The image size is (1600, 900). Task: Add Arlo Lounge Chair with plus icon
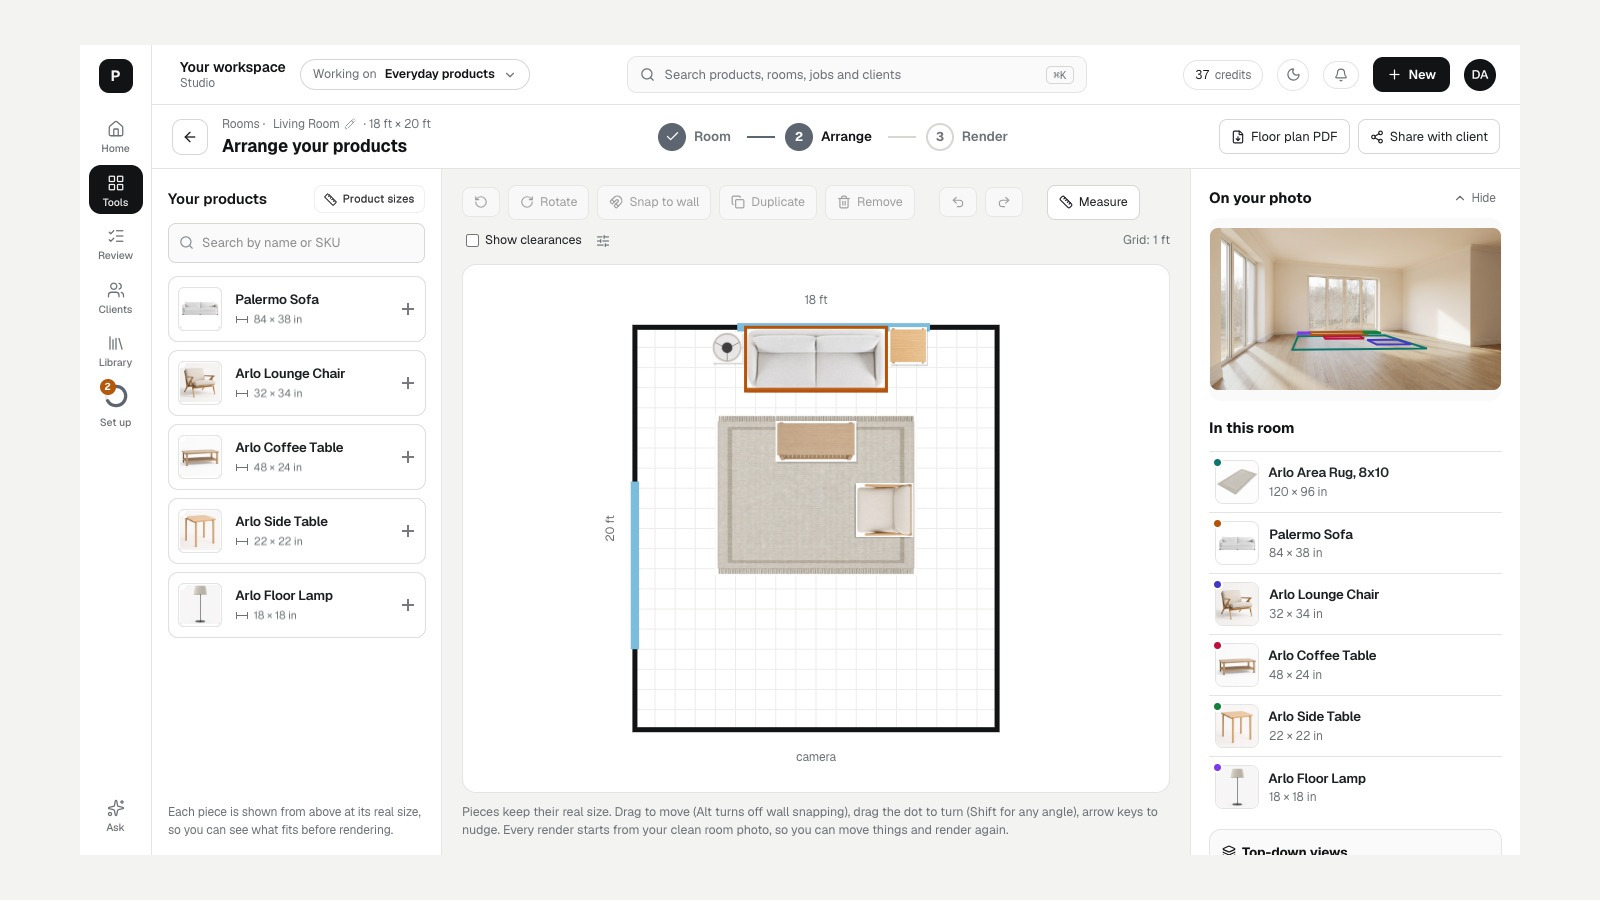coord(408,383)
